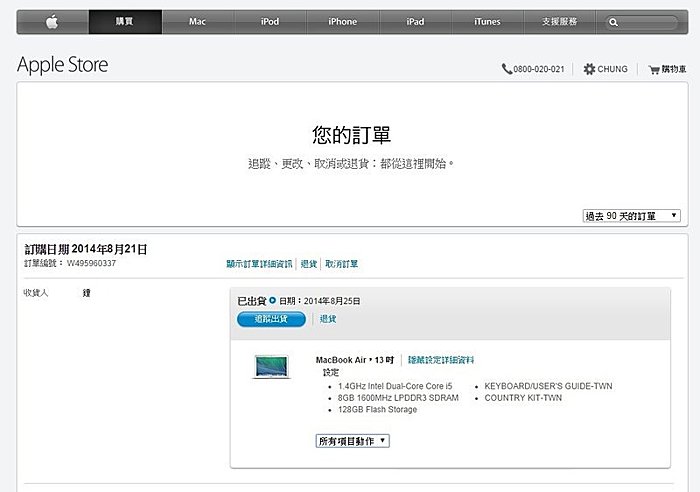Click the Apple Store heading

click(x=62, y=65)
